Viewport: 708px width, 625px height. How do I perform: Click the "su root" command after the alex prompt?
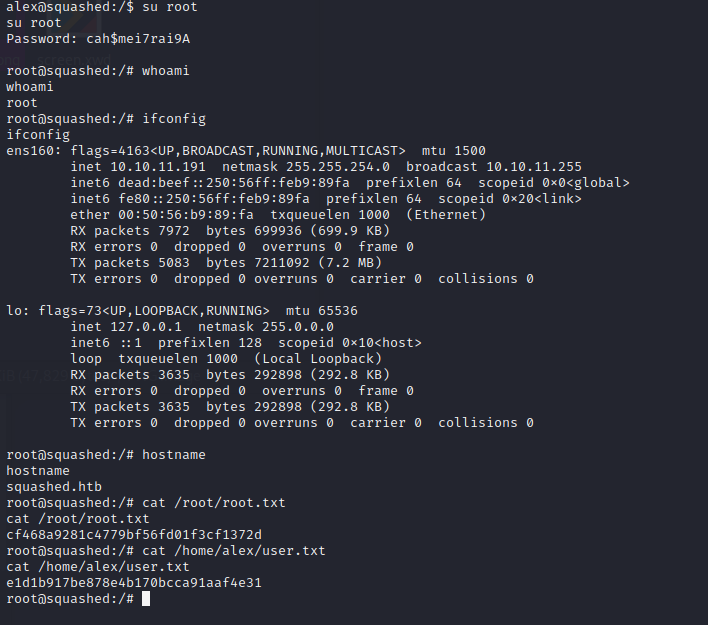166,7
